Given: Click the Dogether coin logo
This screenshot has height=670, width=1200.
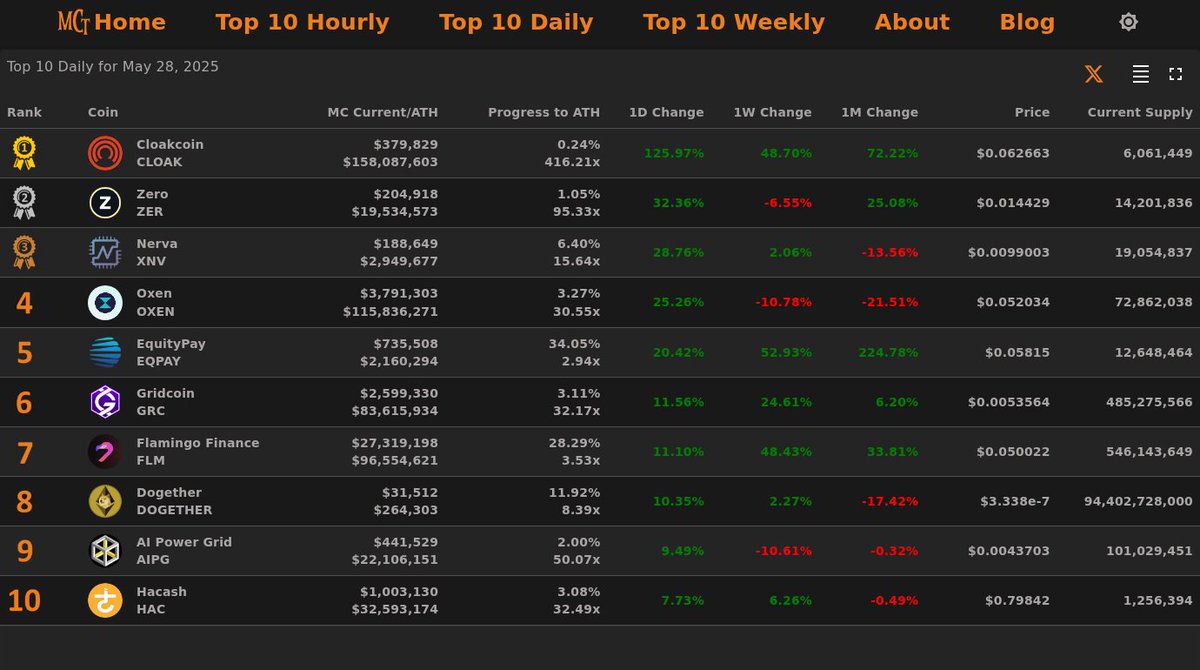Looking at the screenshot, I should (105, 501).
